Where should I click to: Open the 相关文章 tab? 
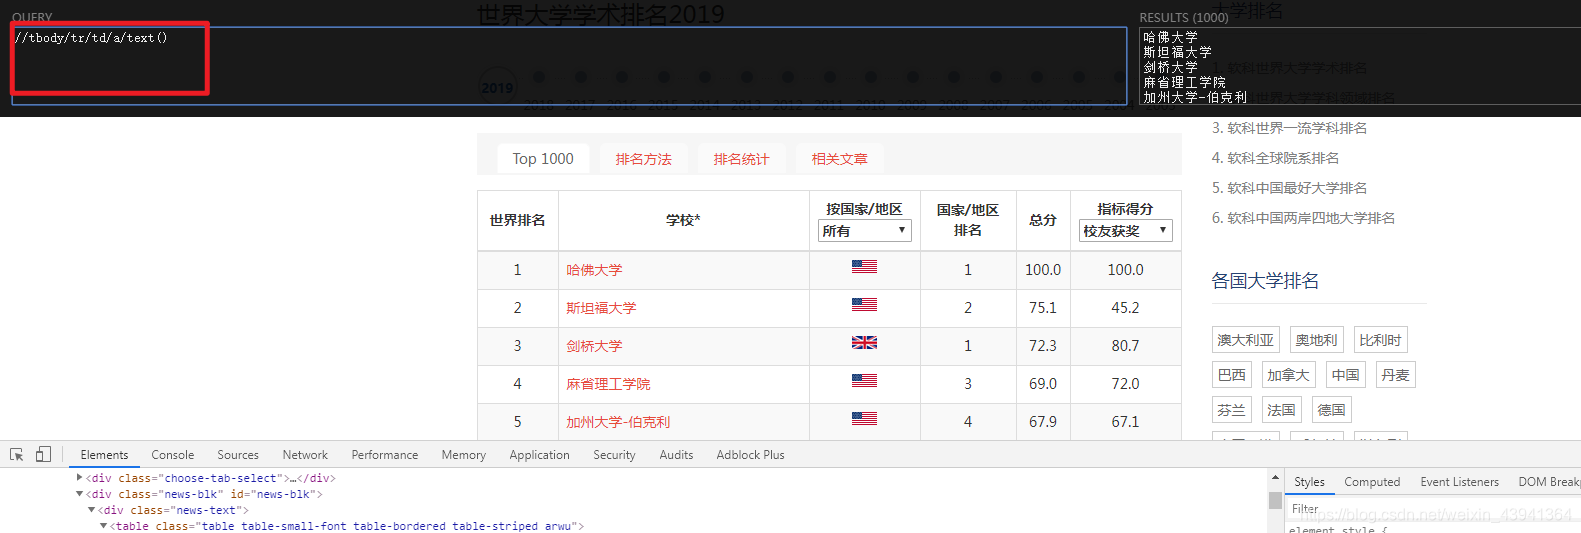pyautogui.click(x=840, y=159)
